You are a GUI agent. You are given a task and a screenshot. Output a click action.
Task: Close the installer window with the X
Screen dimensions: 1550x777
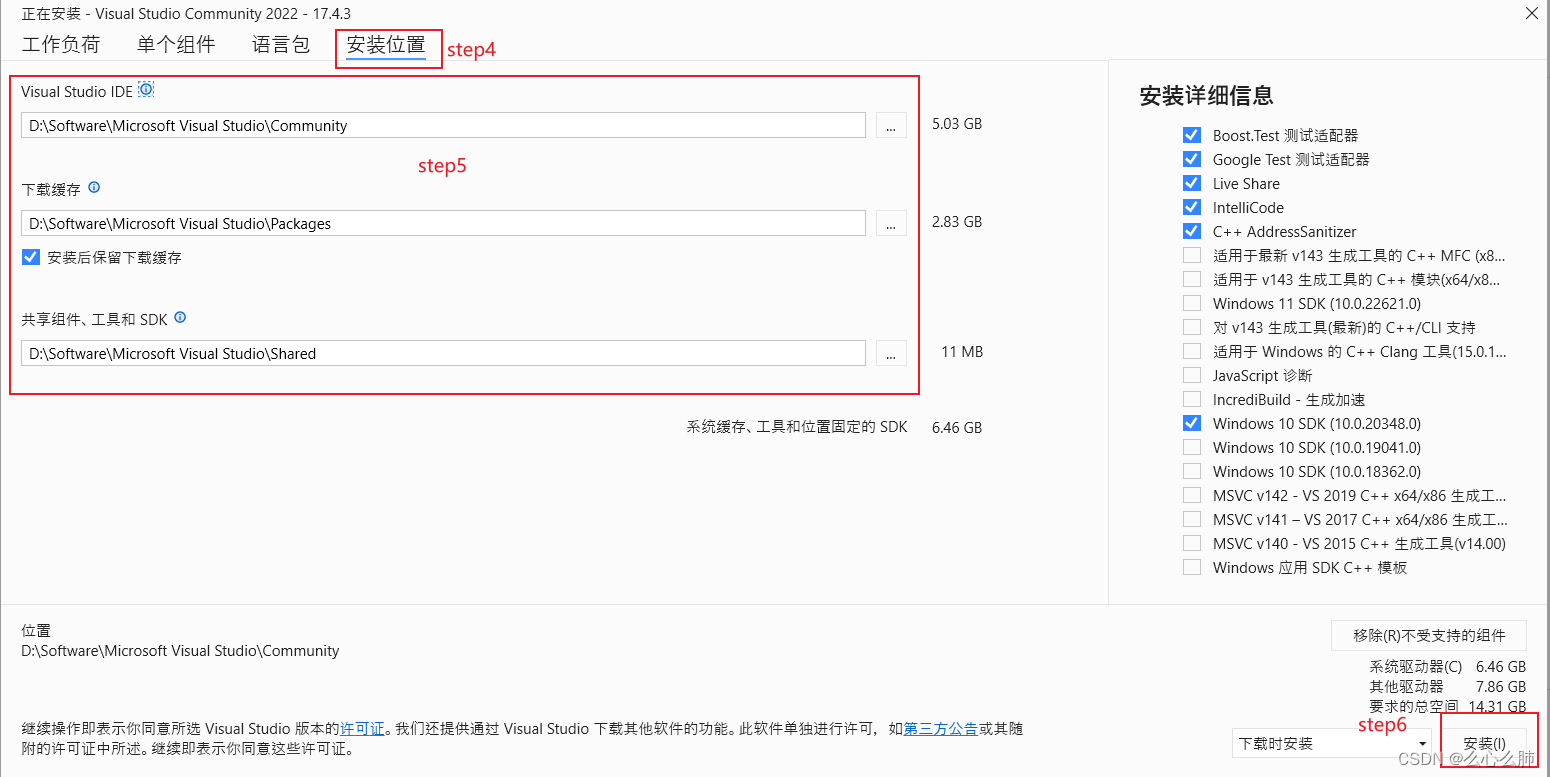tap(1531, 13)
